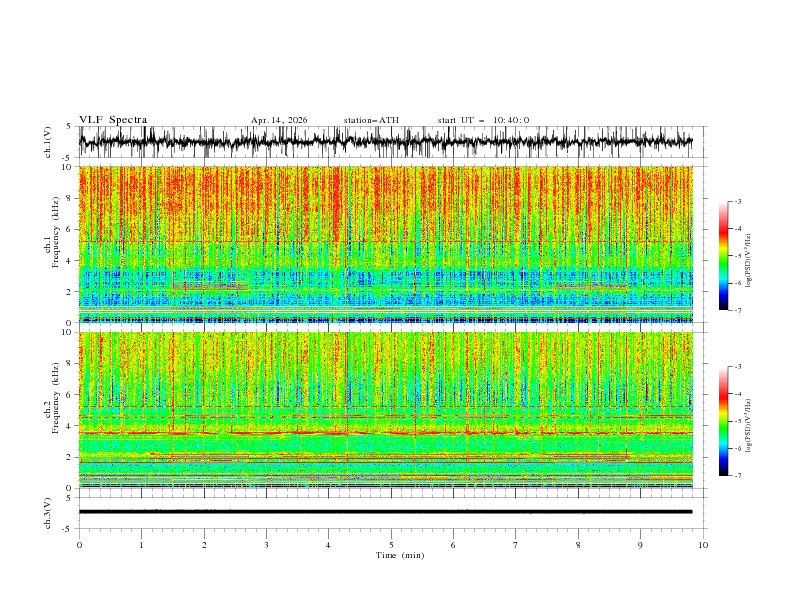Click the lower PSD color scale bar
792x612 pixels.
coord(723,421)
